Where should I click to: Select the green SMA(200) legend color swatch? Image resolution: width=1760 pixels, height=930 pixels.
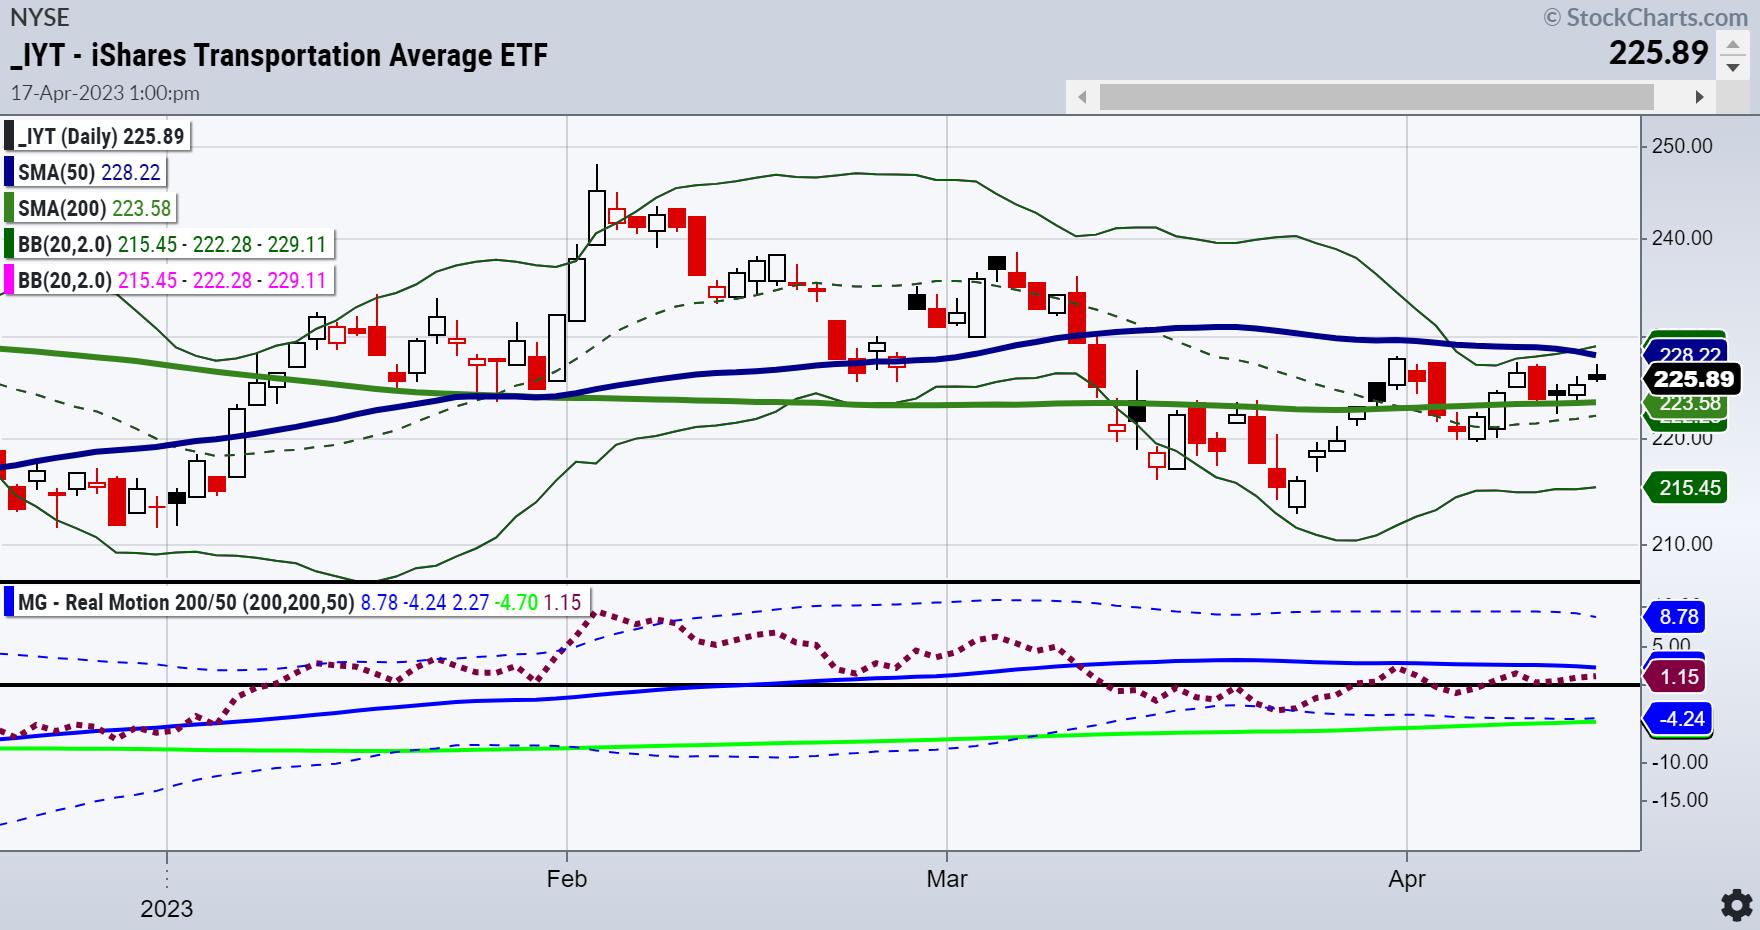[x=9, y=208]
